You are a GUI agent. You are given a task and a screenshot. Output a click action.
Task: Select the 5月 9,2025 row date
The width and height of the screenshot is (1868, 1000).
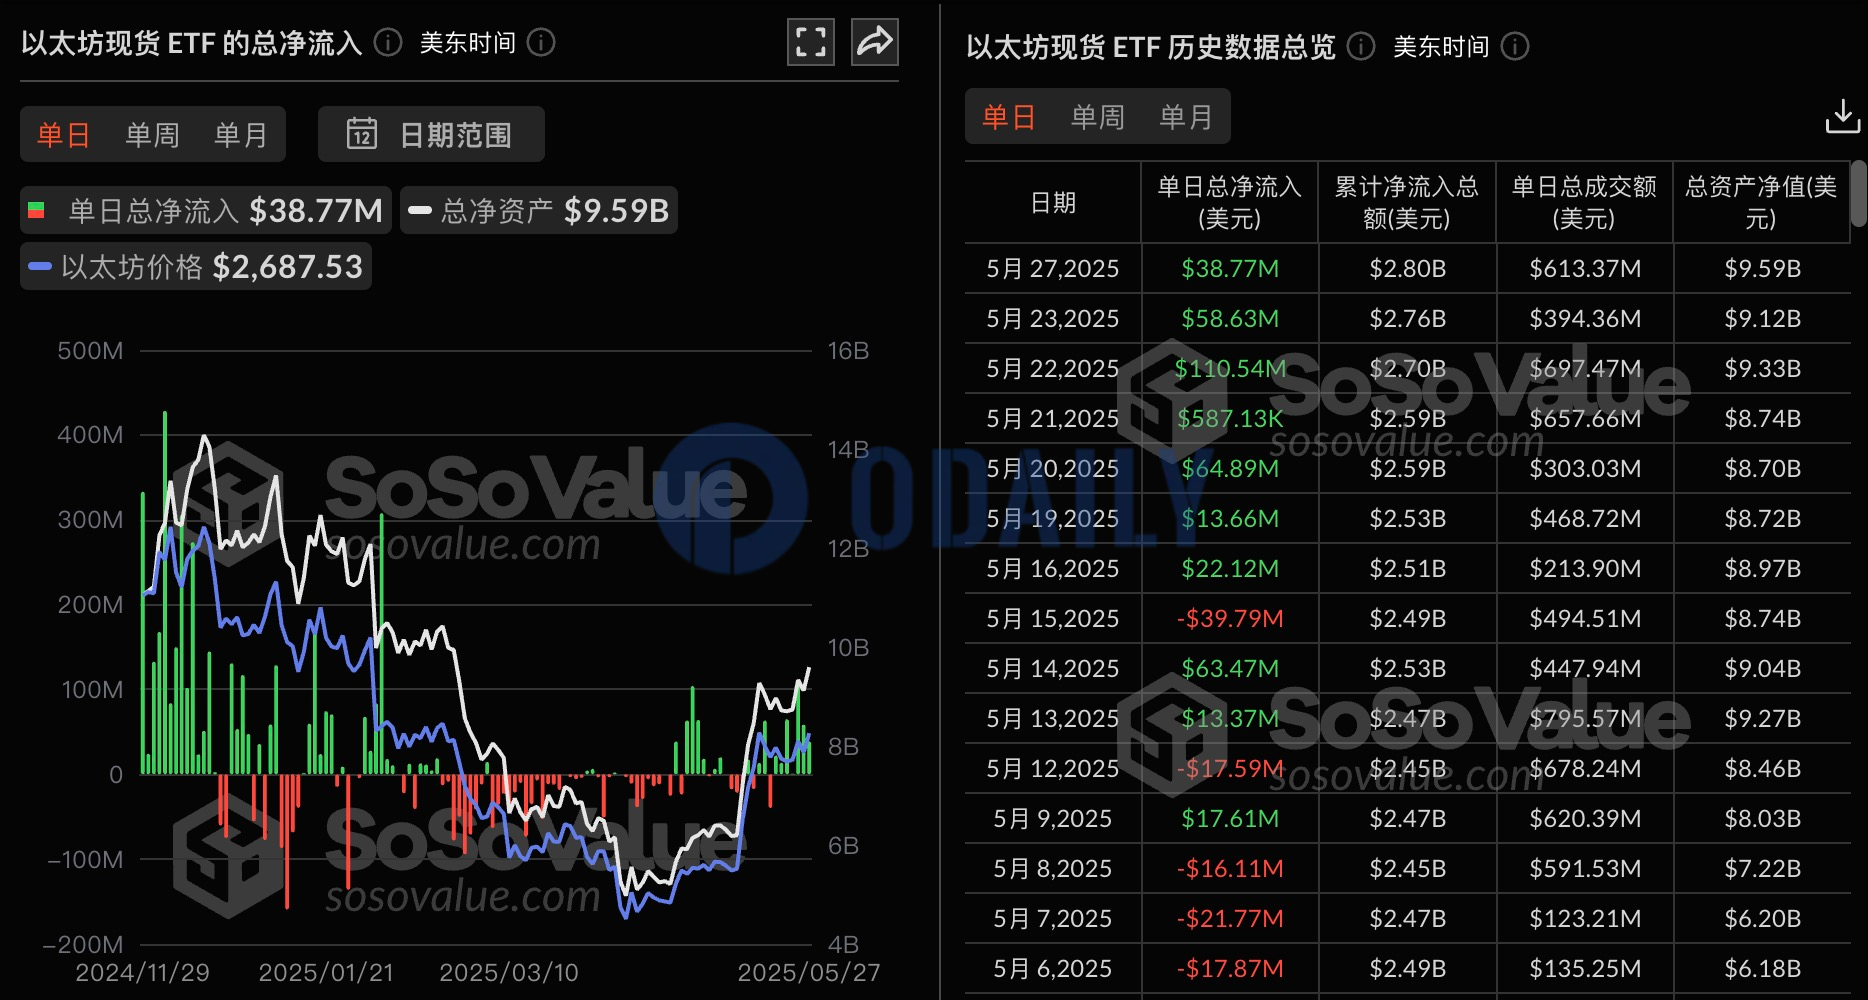[x=1053, y=818]
